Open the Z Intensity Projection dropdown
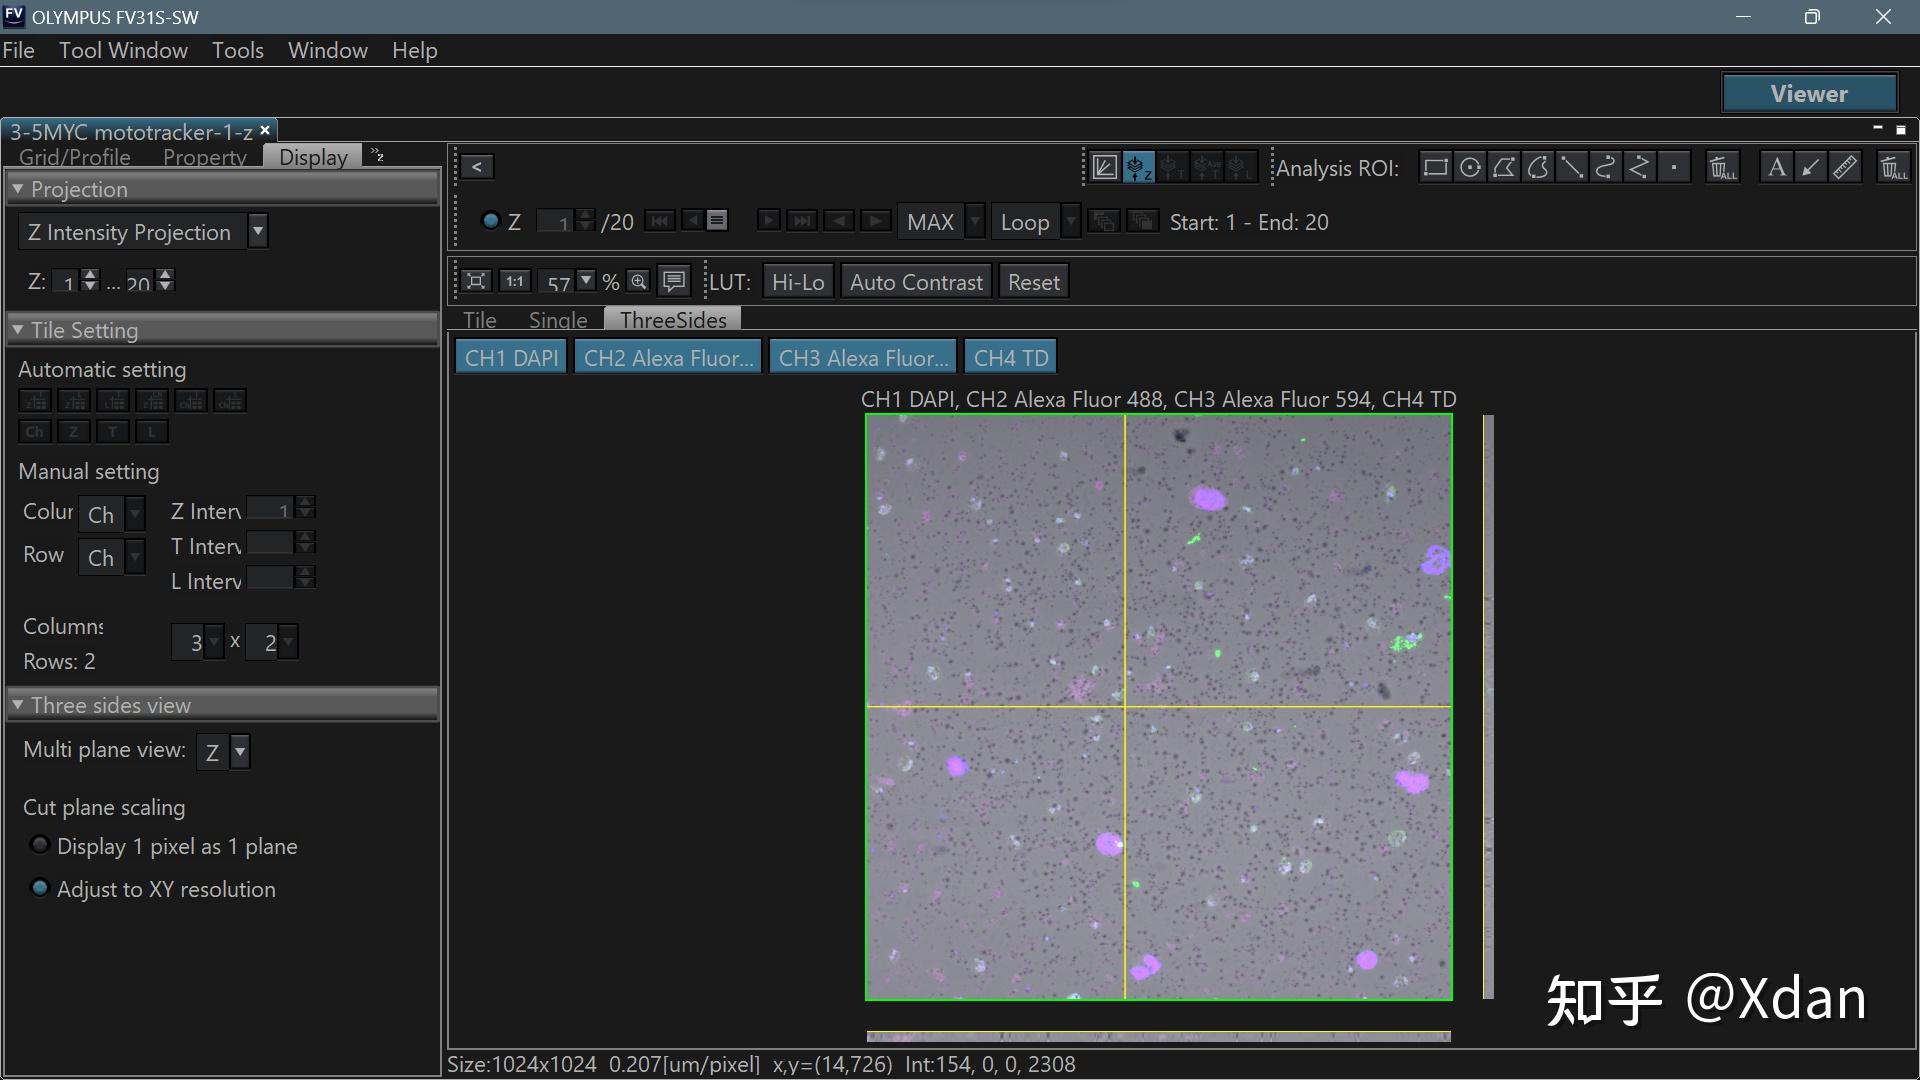Viewport: 1920px width, 1080px height. (258, 232)
